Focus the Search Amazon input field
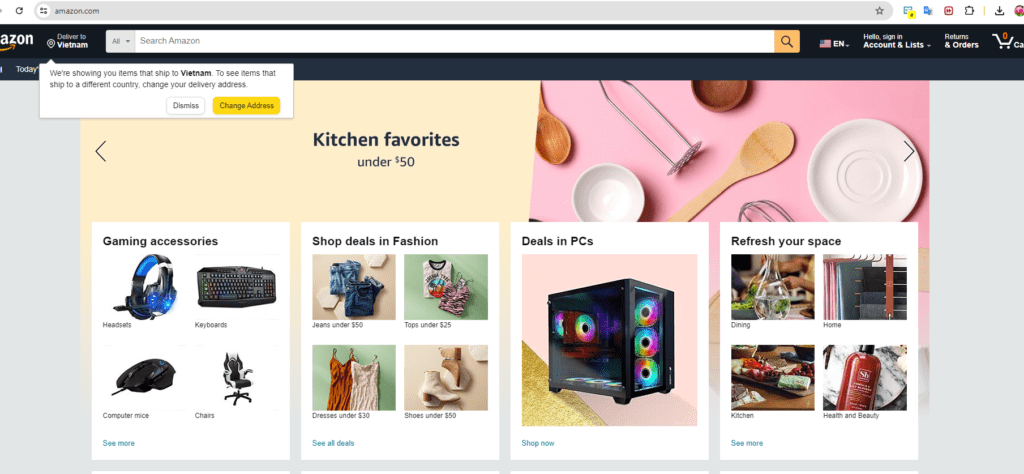Viewport: 1024px width, 474px height. (x=455, y=41)
